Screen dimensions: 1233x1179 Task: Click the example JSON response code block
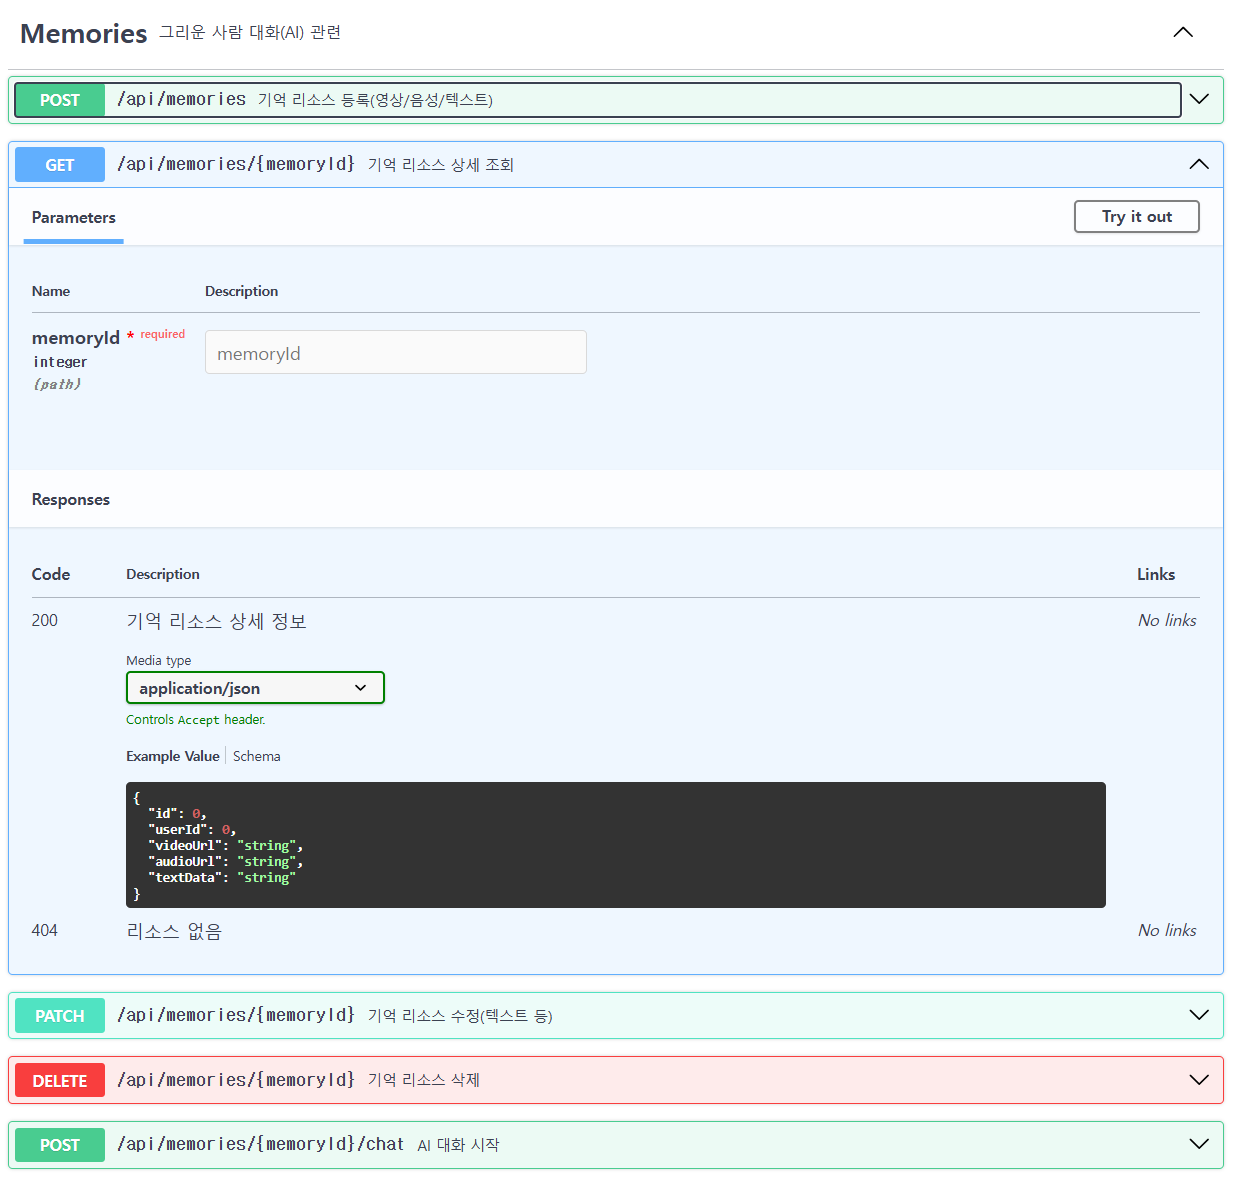point(616,845)
